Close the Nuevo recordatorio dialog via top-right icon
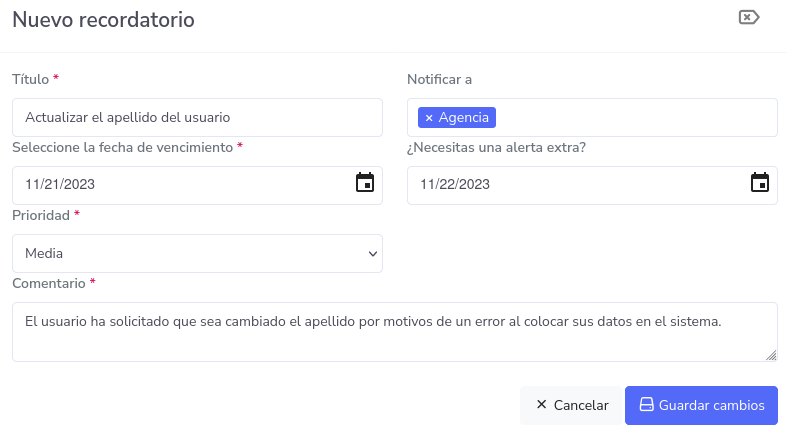Screen dimensions: 787x431 pos(748,17)
